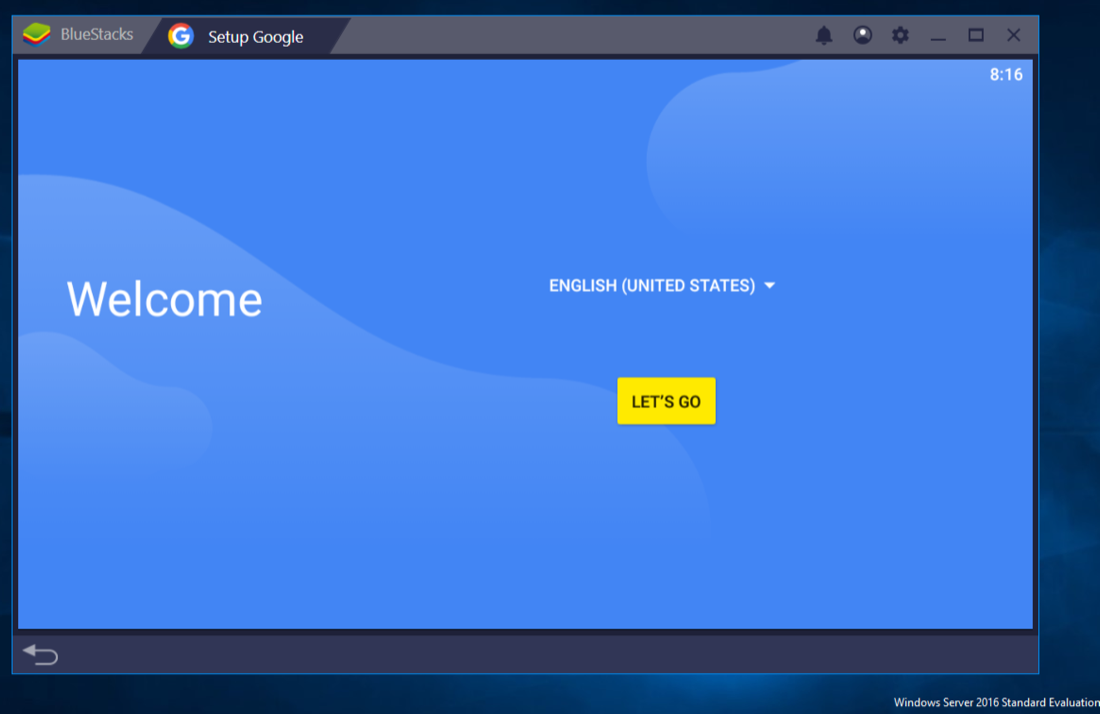Click the Google "G" icon on the tab

point(182,36)
